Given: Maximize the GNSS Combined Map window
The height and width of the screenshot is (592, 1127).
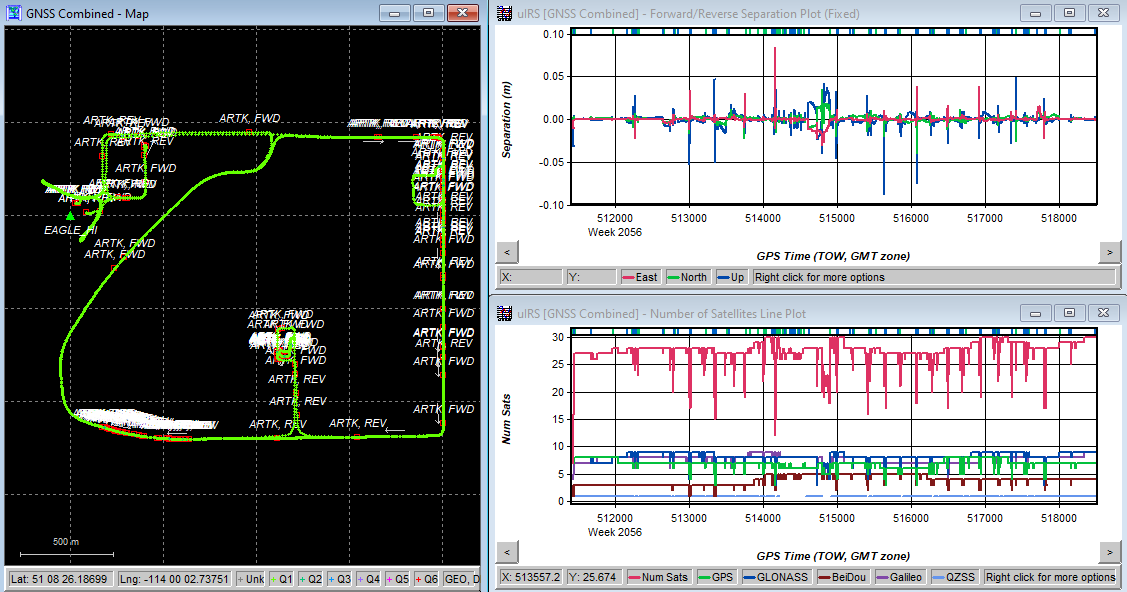Looking at the screenshot, I should click(x=428, y=12).
